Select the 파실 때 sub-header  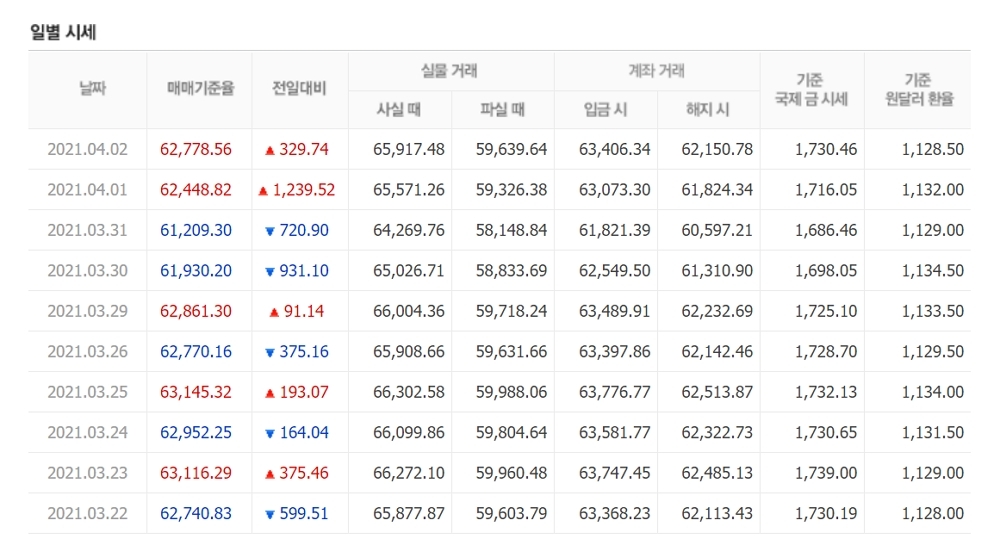[502, 110]
